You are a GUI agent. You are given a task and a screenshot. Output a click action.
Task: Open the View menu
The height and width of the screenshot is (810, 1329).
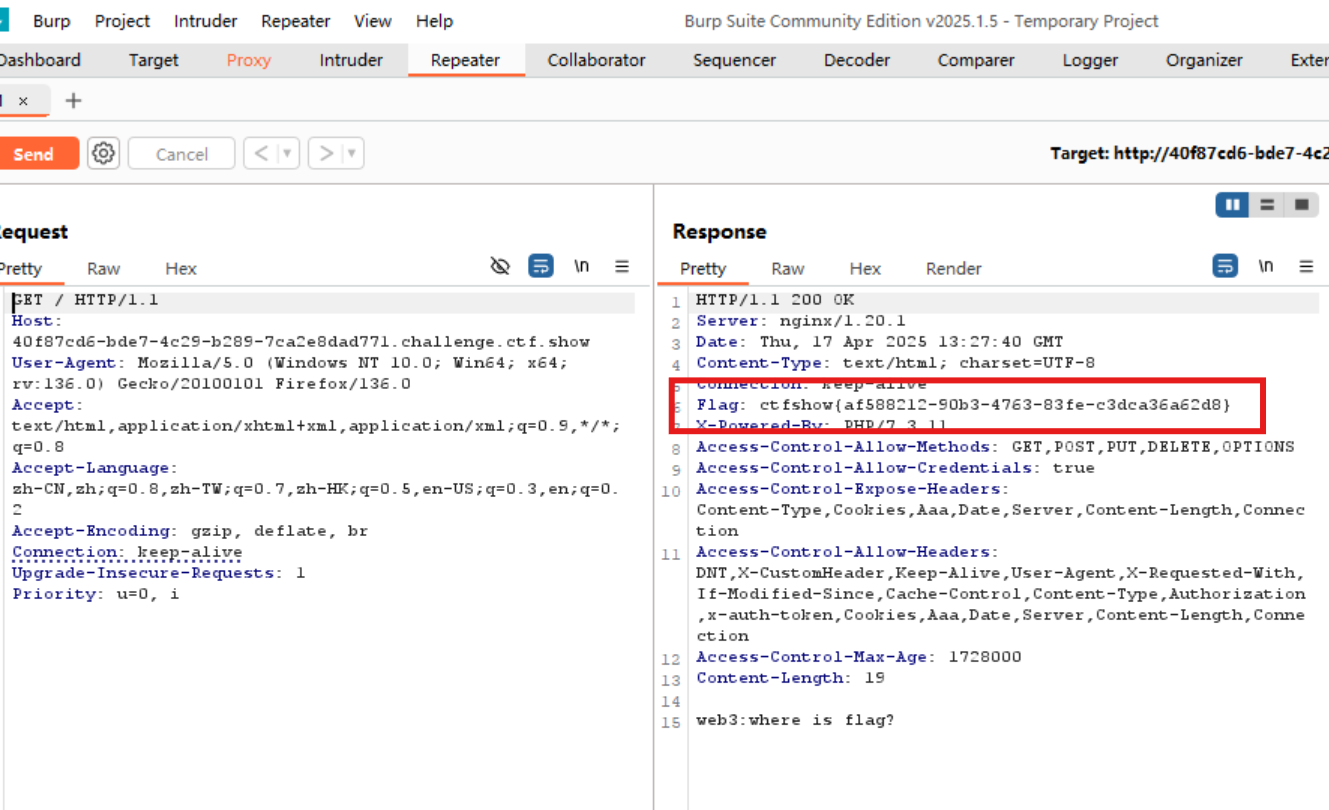click(373, 21)
